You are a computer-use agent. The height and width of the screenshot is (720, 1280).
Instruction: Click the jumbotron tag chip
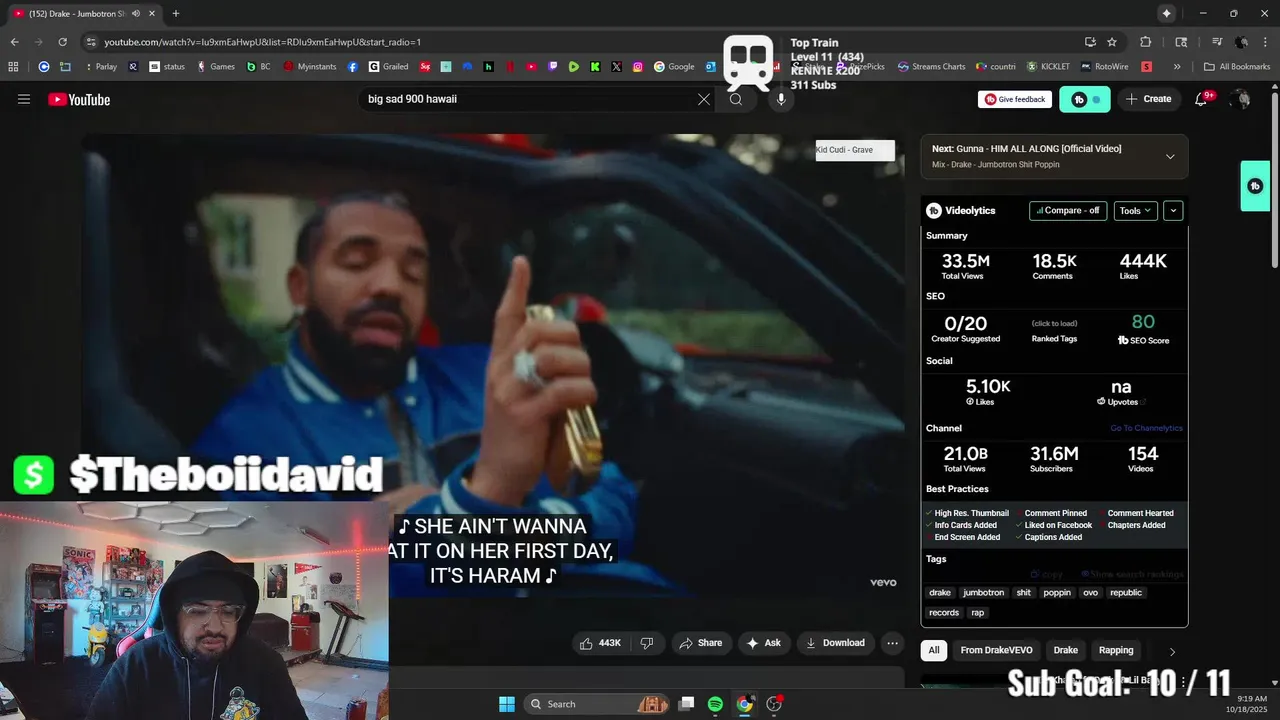983,592
